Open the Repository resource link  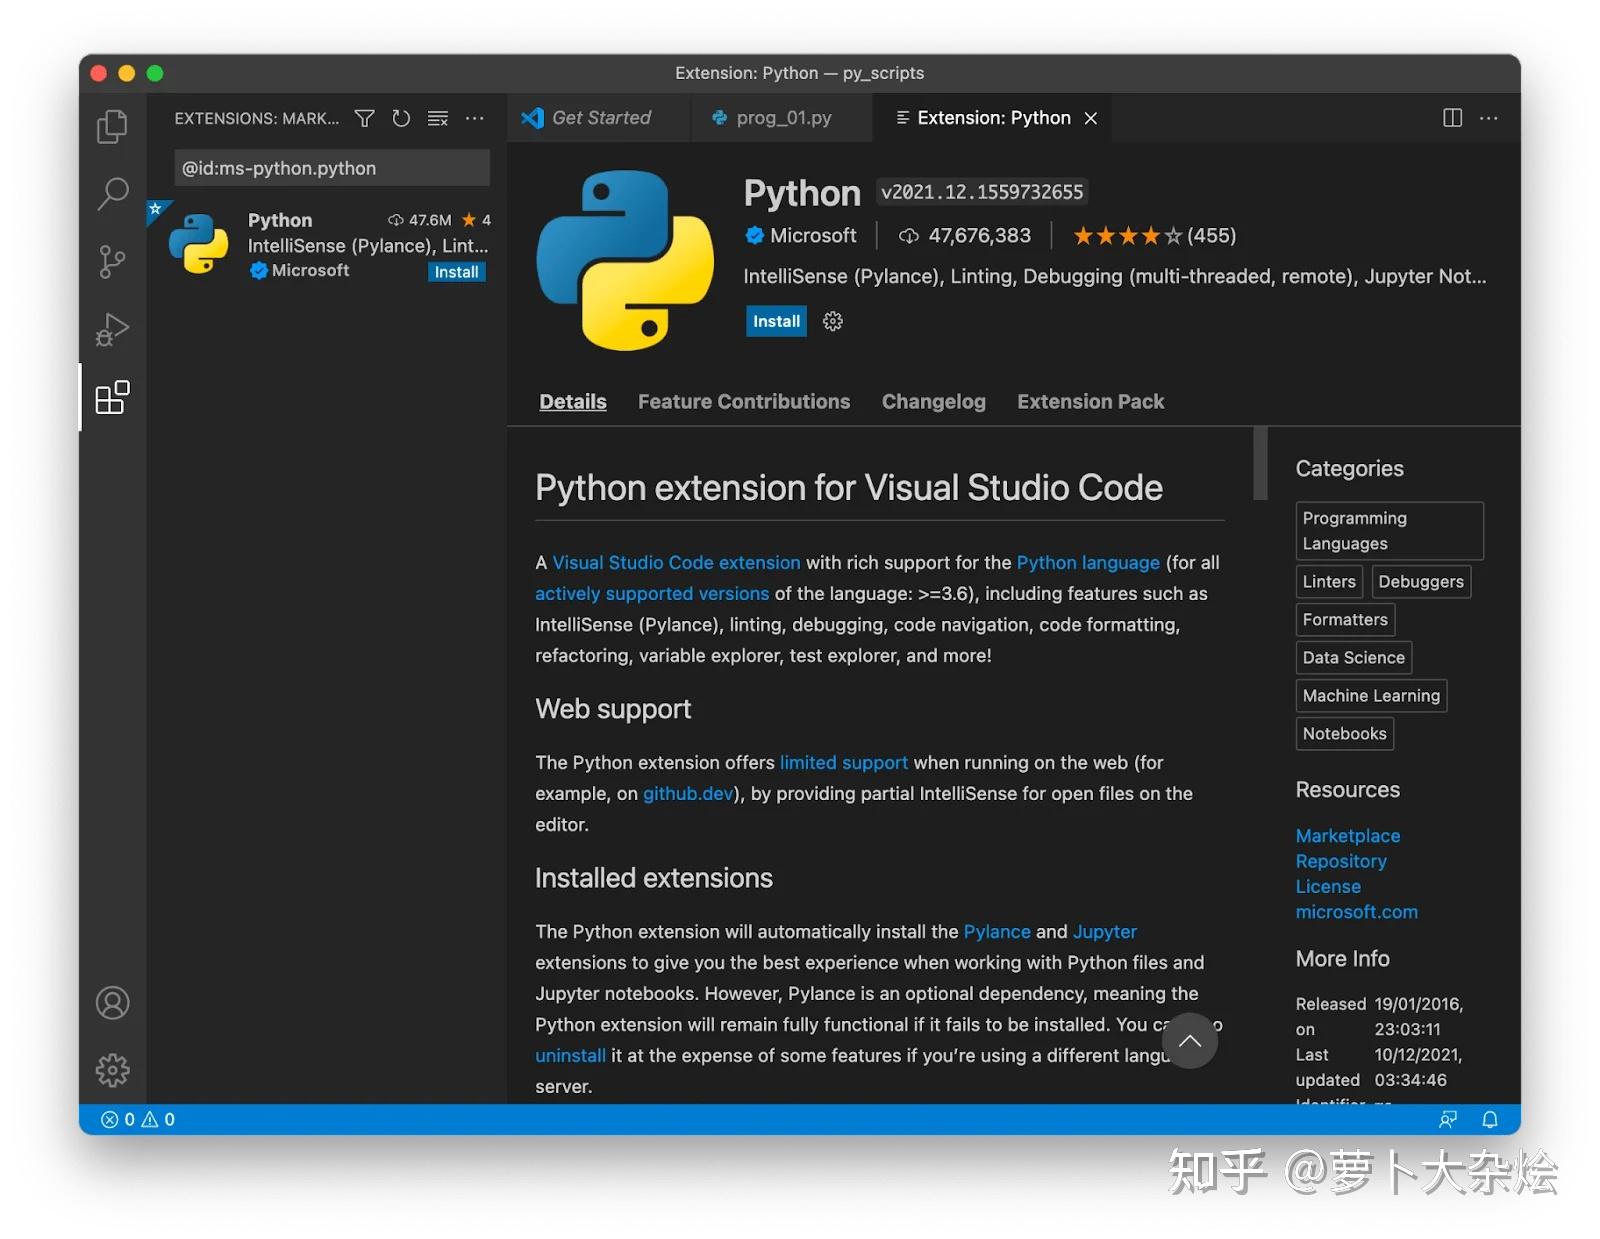point(1341,860)
